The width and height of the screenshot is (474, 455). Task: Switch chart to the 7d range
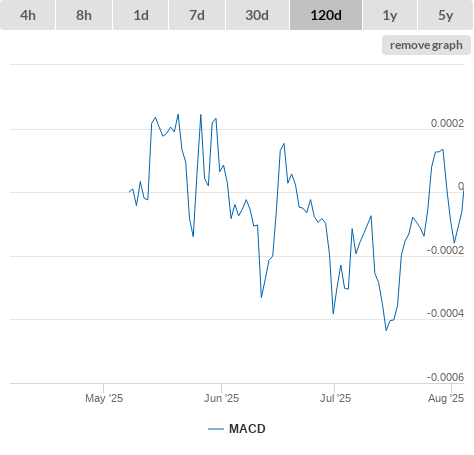(197, 15)
